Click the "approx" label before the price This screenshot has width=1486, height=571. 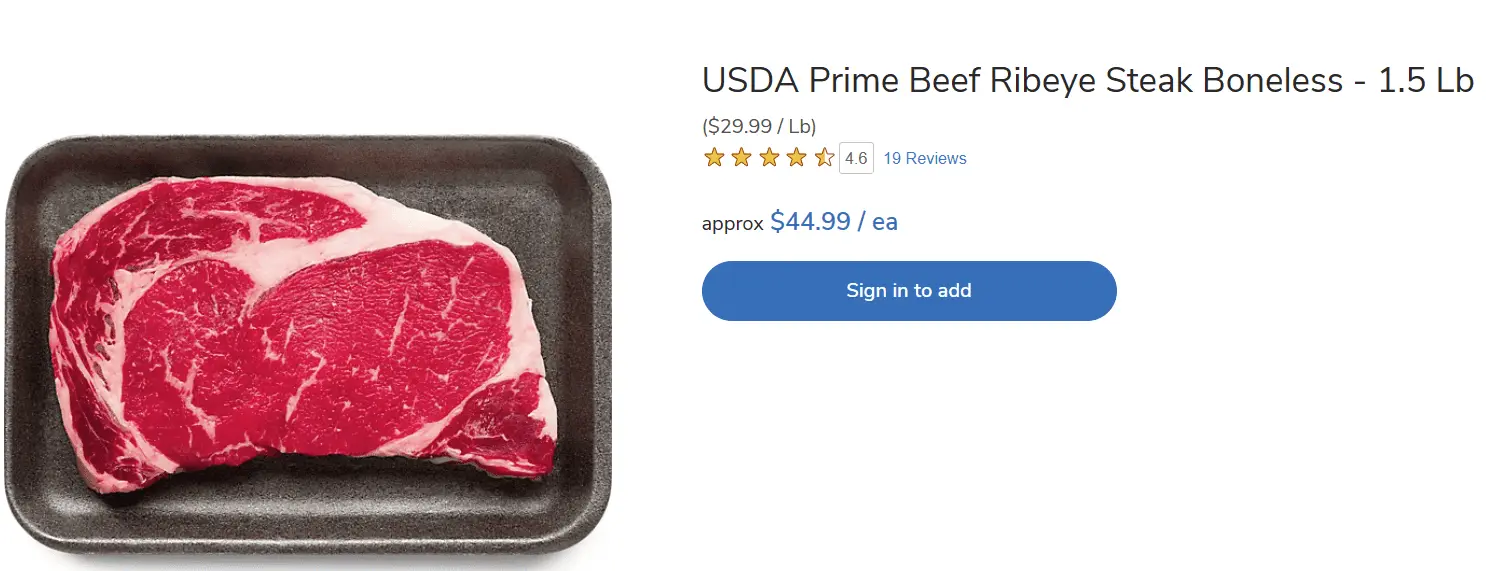(x=732, y=224)
